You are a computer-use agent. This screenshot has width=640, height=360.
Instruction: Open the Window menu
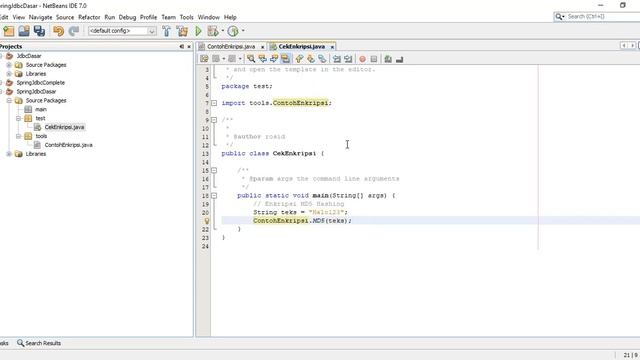(209, 17)
